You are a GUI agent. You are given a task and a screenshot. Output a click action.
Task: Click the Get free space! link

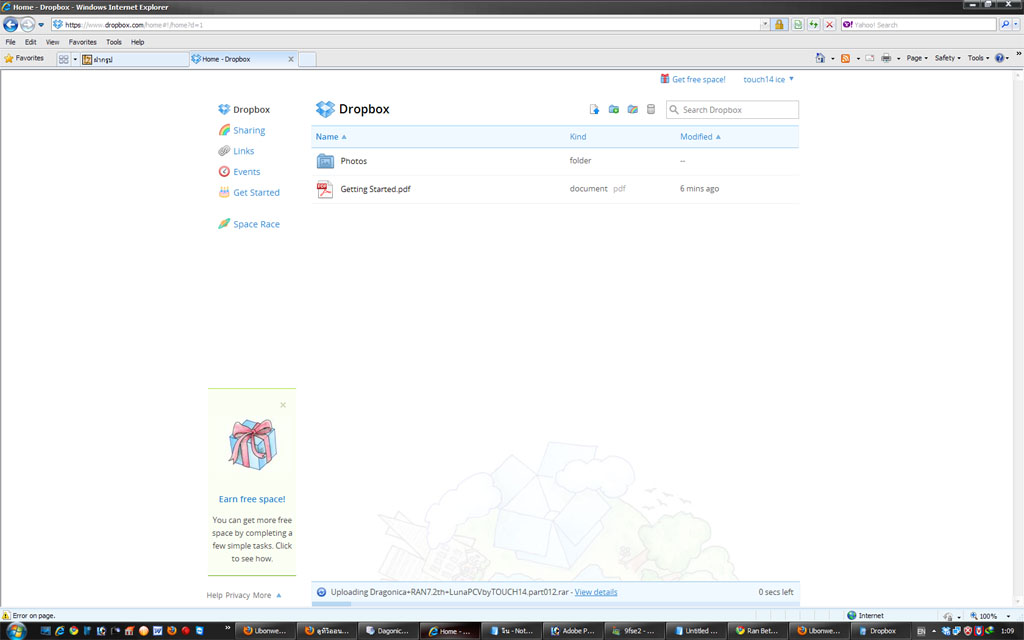(693, 79)
